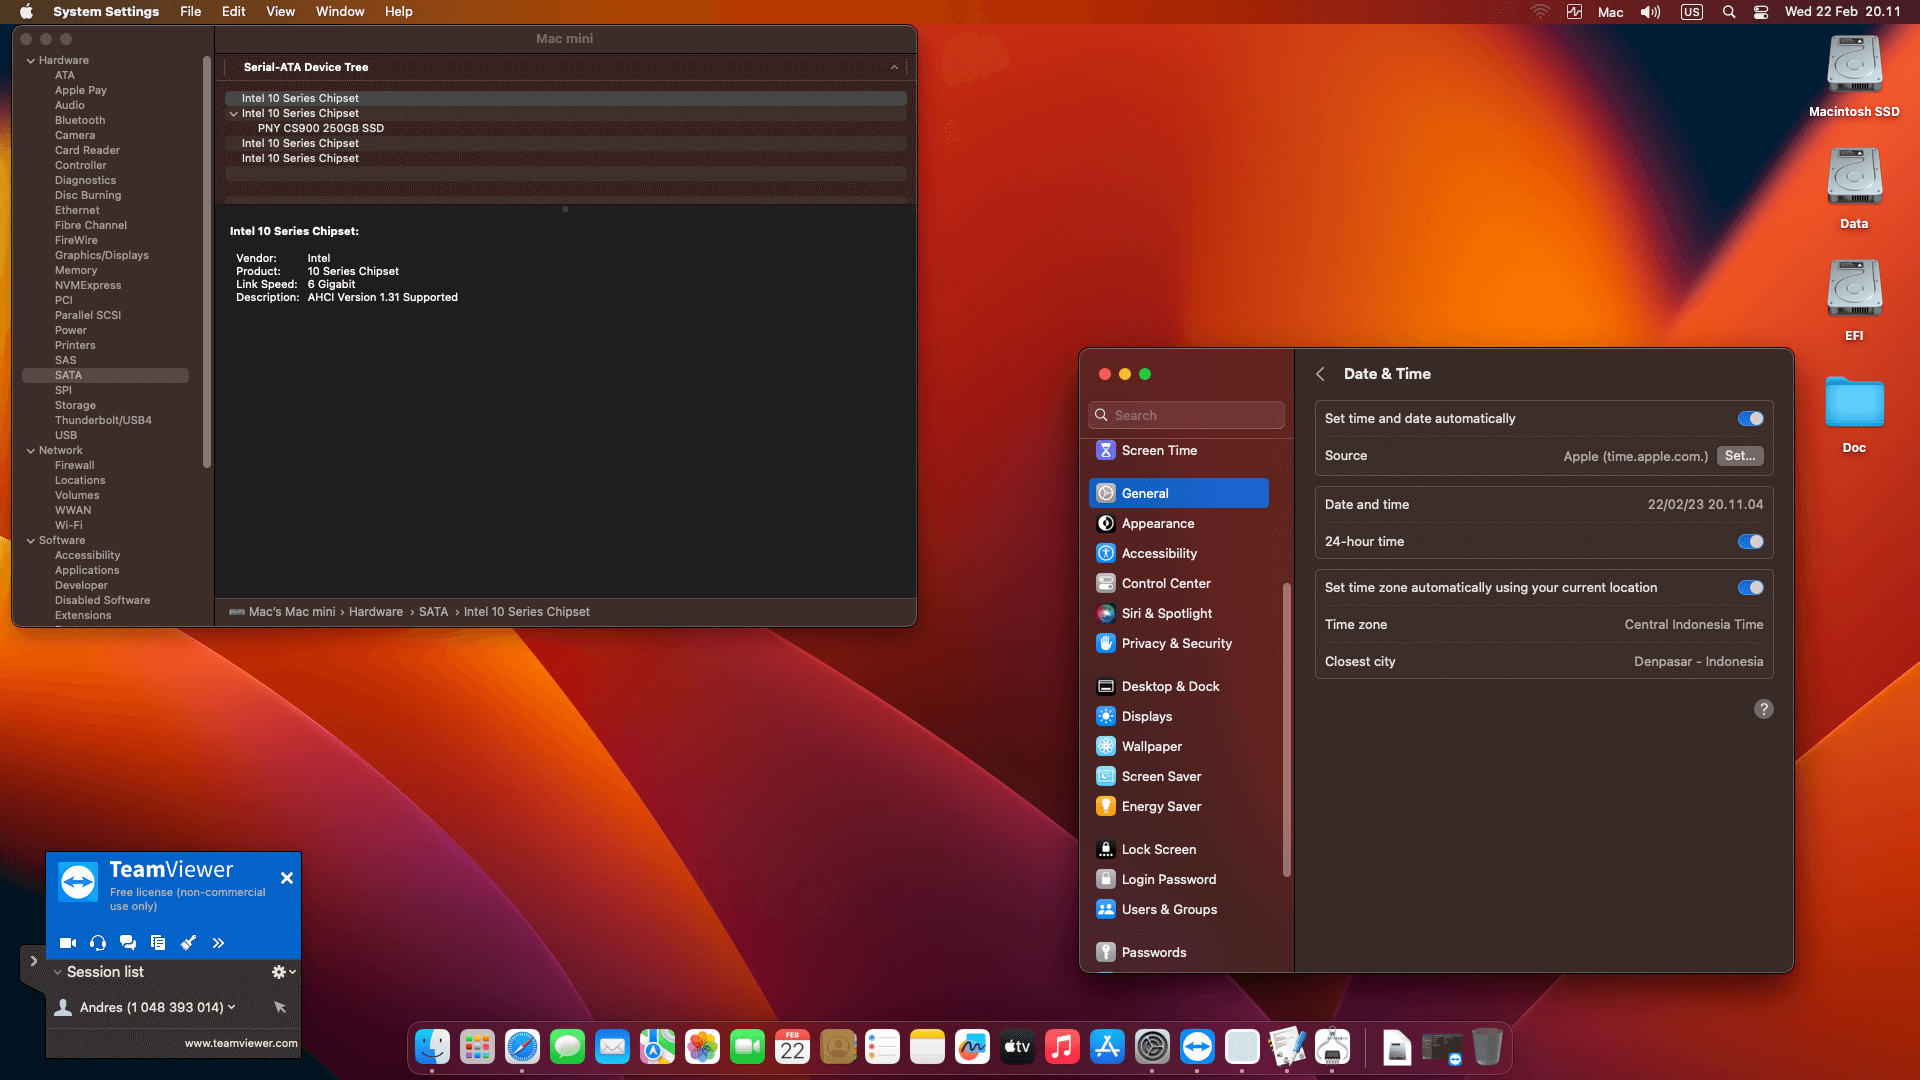This screenshot has height=1080, width=1920.
Task: Collapse the Serial-ATA Device Tree header
Action: pos(894,68)
